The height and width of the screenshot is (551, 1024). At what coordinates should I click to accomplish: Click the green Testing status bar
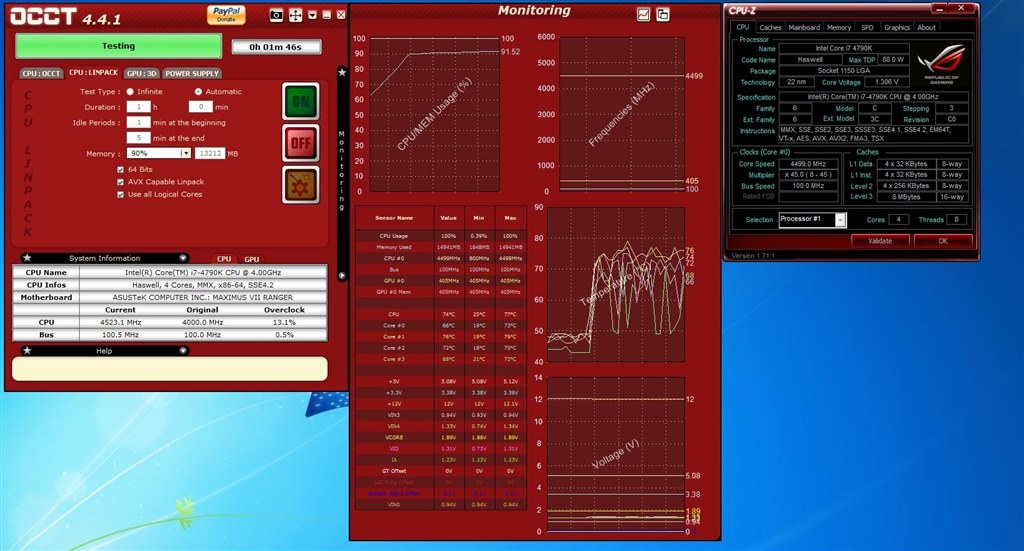tap(118, 46)
